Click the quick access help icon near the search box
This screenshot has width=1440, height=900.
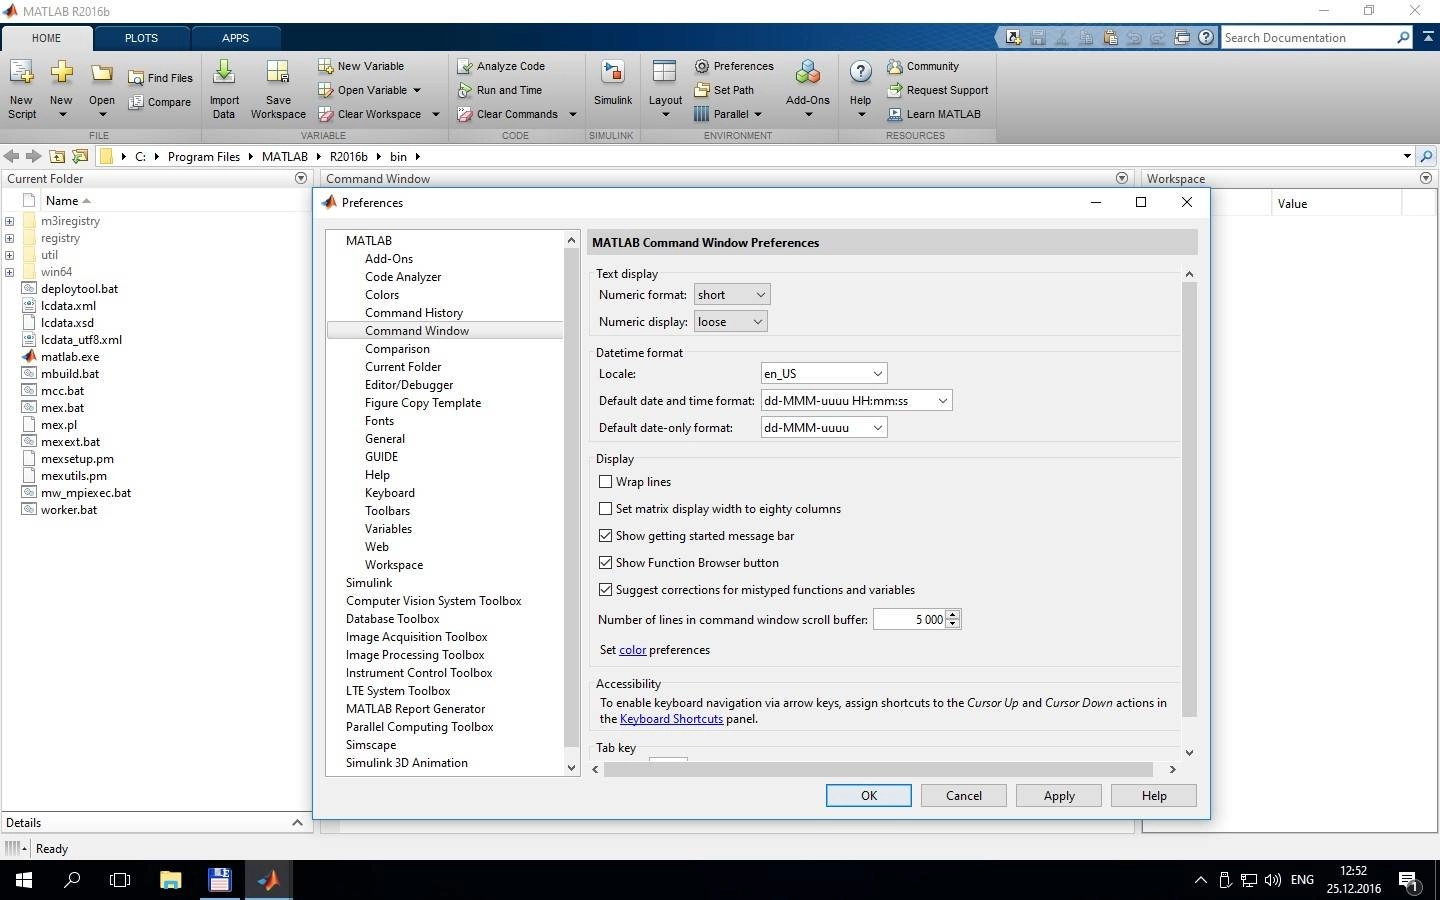point(1206,38)
